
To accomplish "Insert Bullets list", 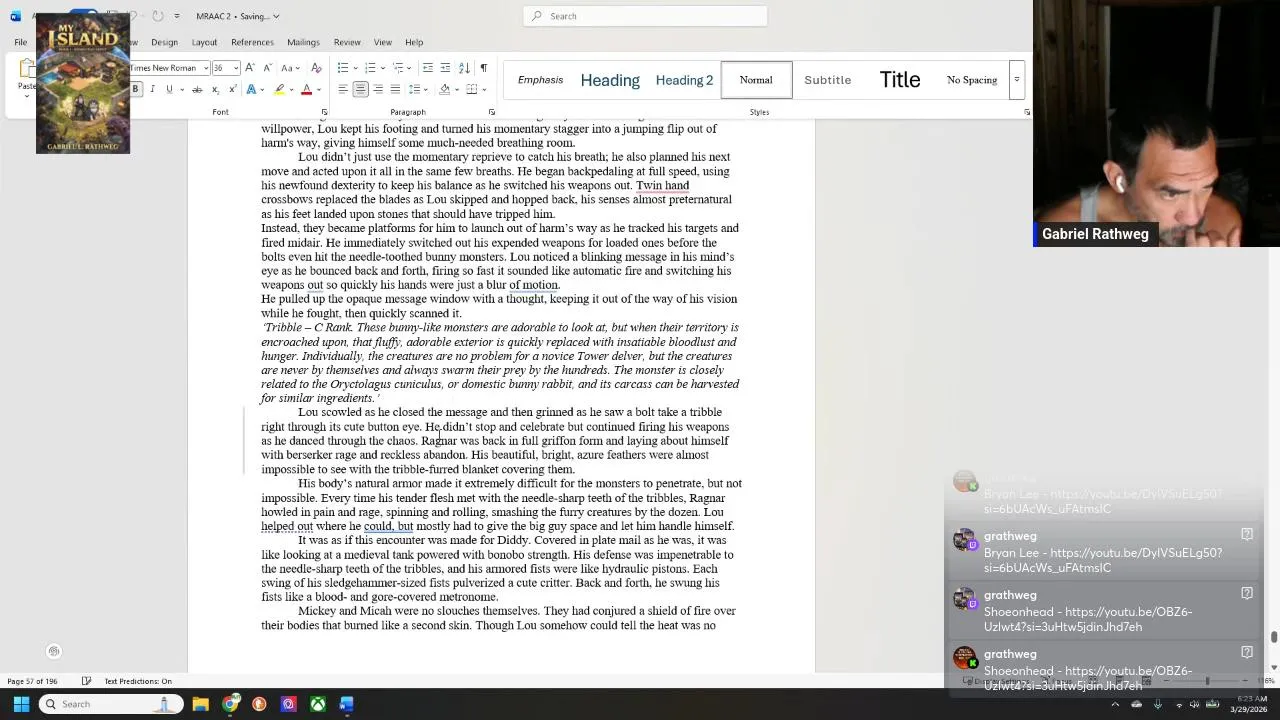I will [342, 68].
